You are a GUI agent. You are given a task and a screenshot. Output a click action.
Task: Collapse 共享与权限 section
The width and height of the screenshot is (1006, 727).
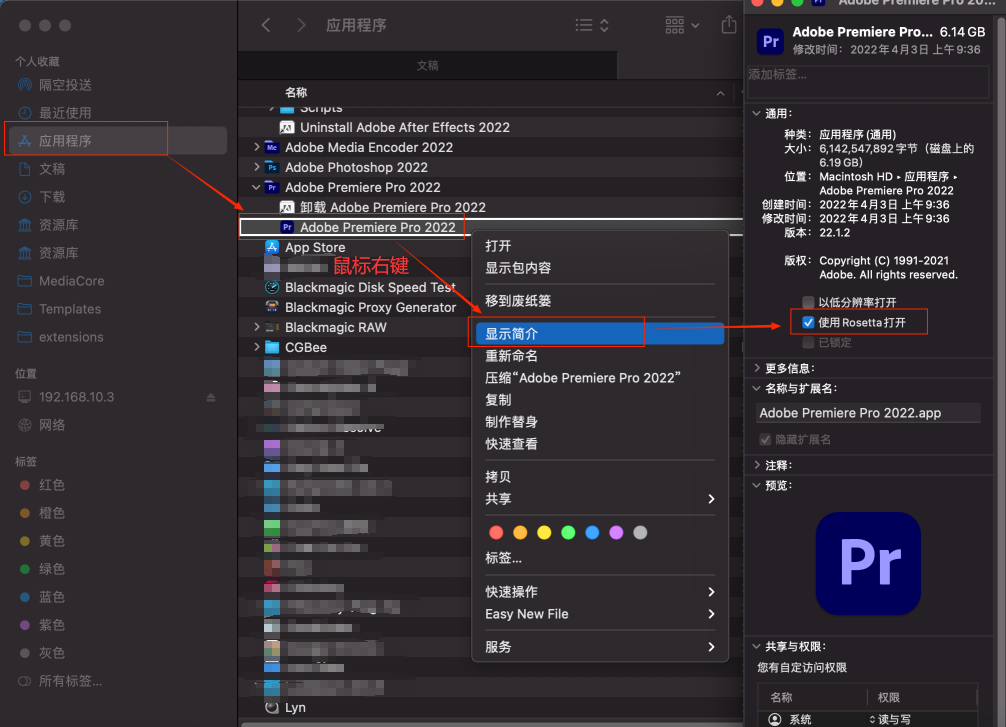pos(756,646)
